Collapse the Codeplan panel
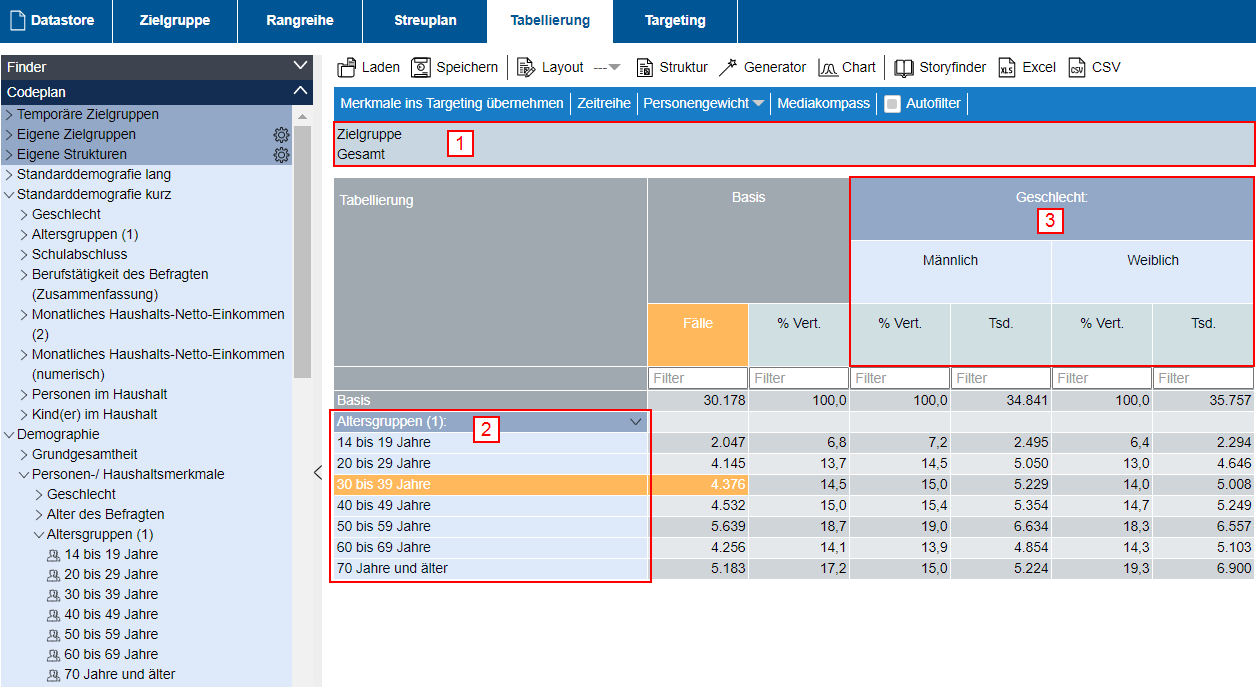Viewport: 1256px width, 687px height. tap(300, 91)
